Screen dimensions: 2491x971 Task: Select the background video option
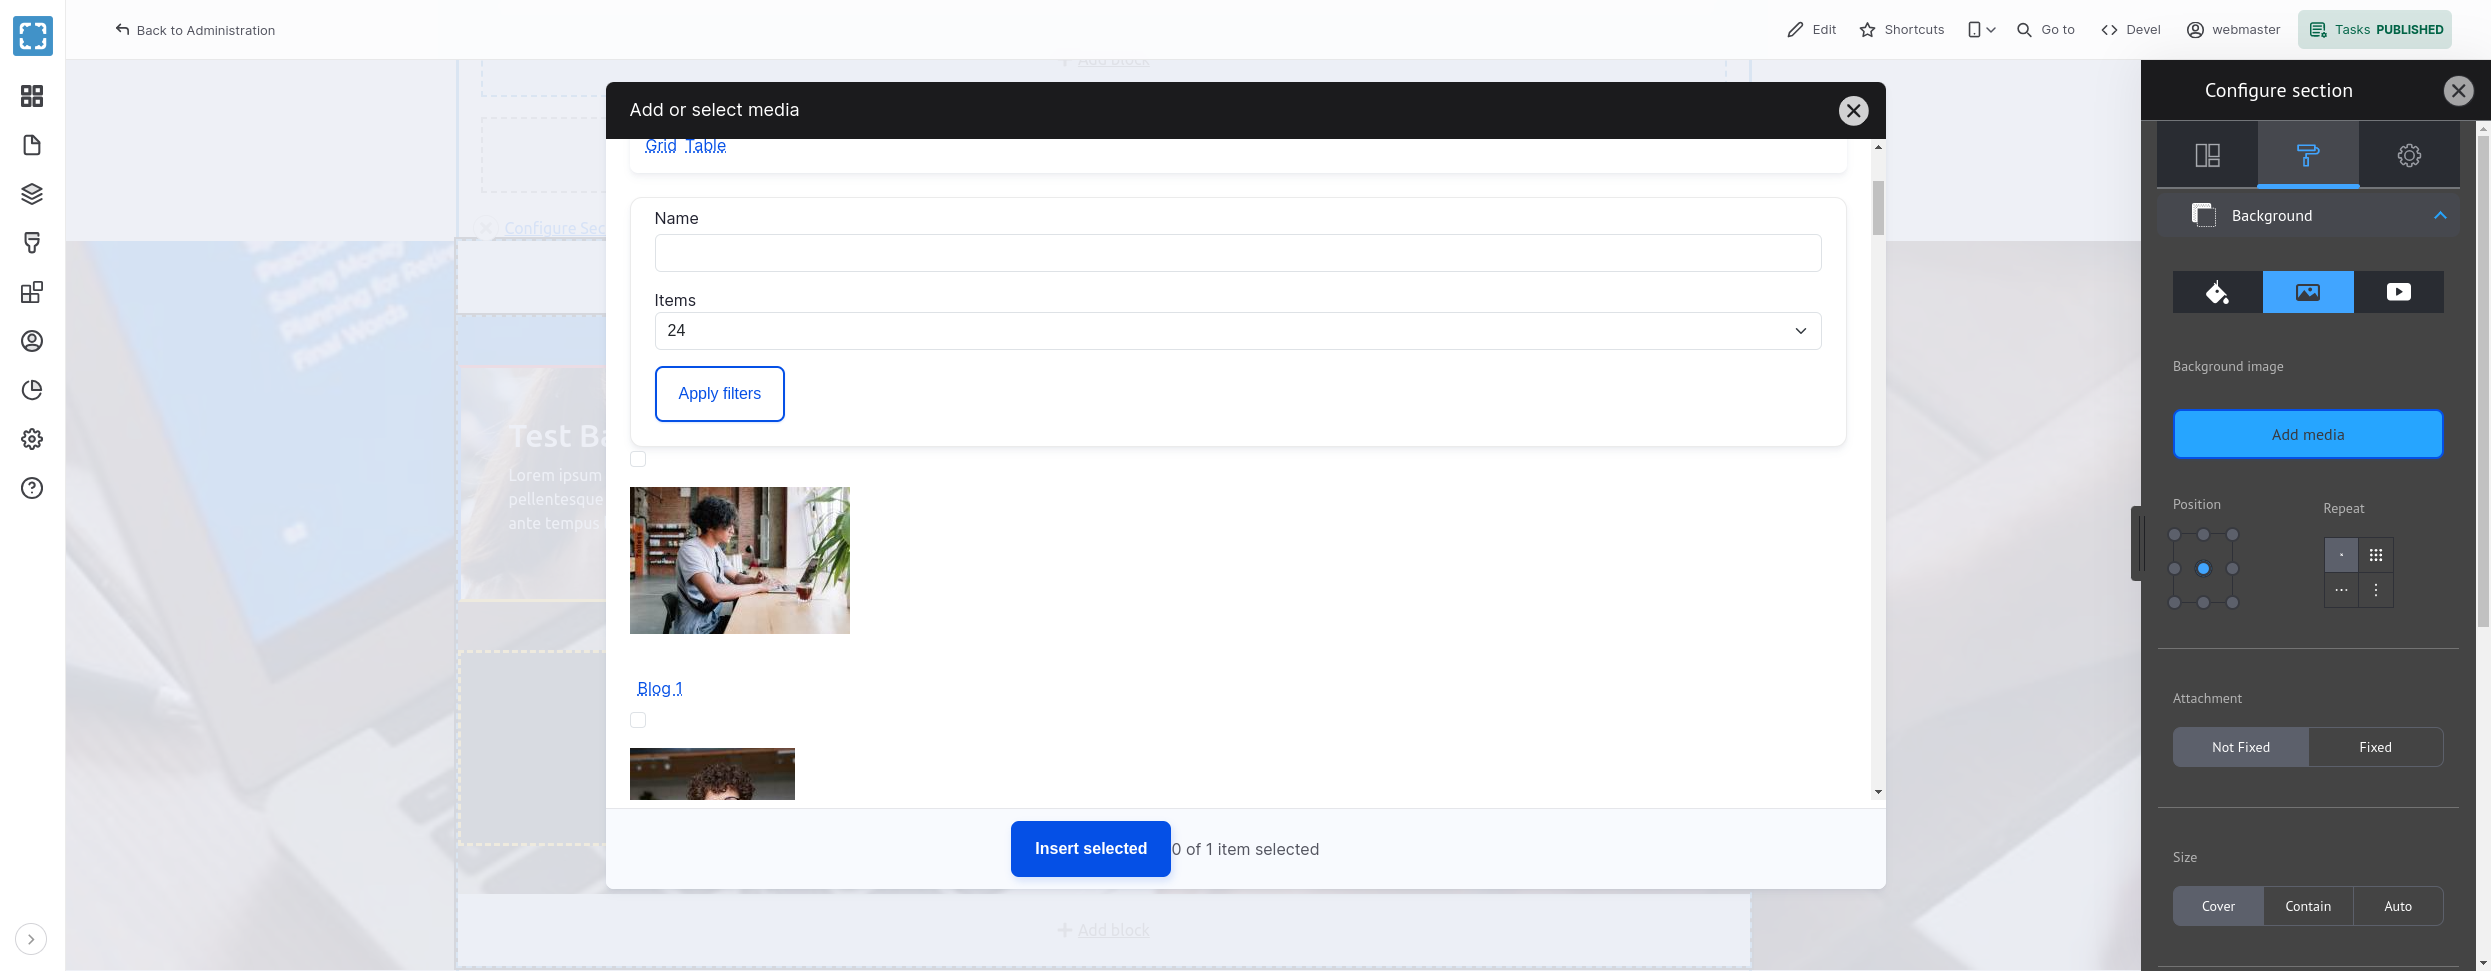pos(2399,292)
